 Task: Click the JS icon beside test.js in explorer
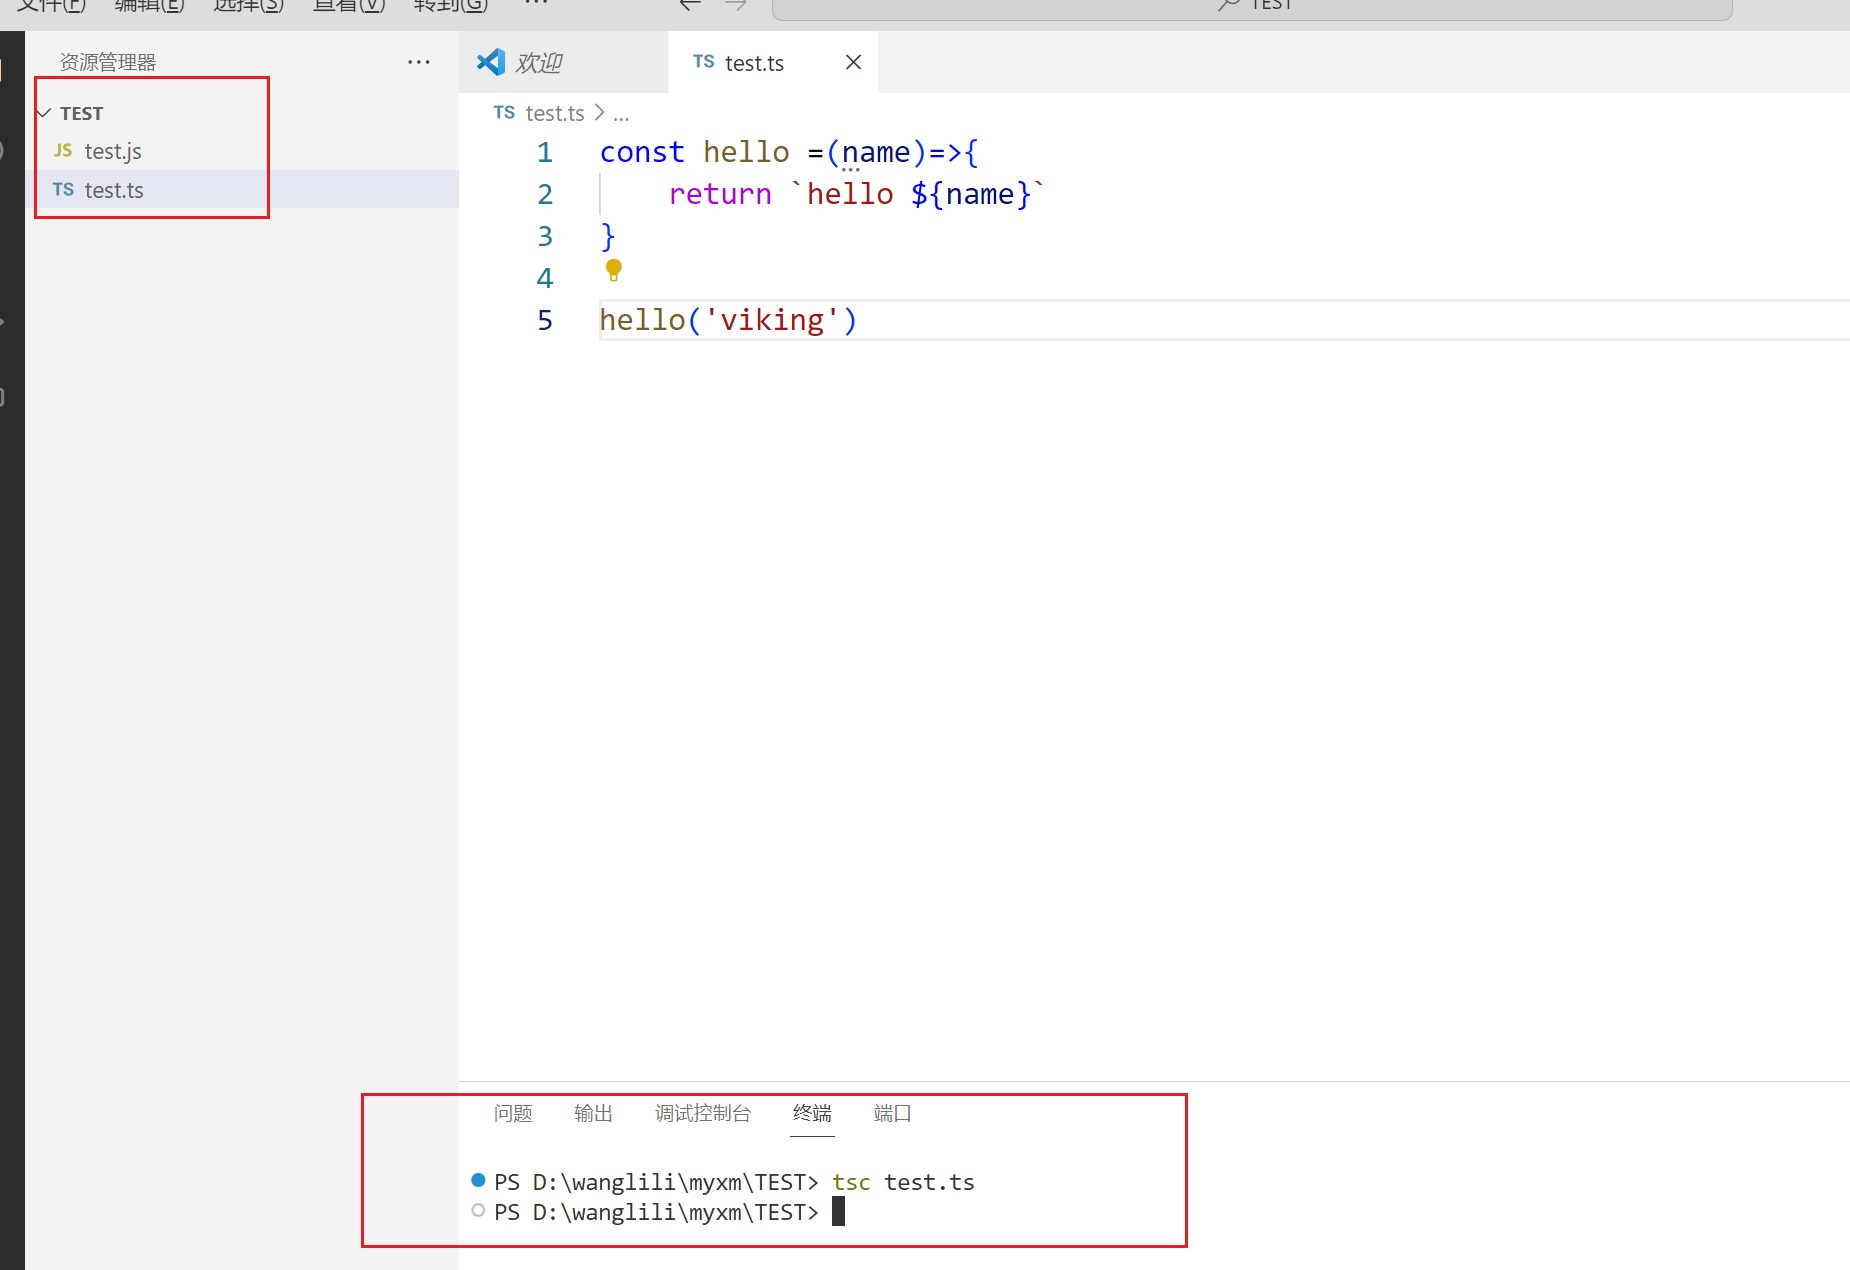pos(63,151)
